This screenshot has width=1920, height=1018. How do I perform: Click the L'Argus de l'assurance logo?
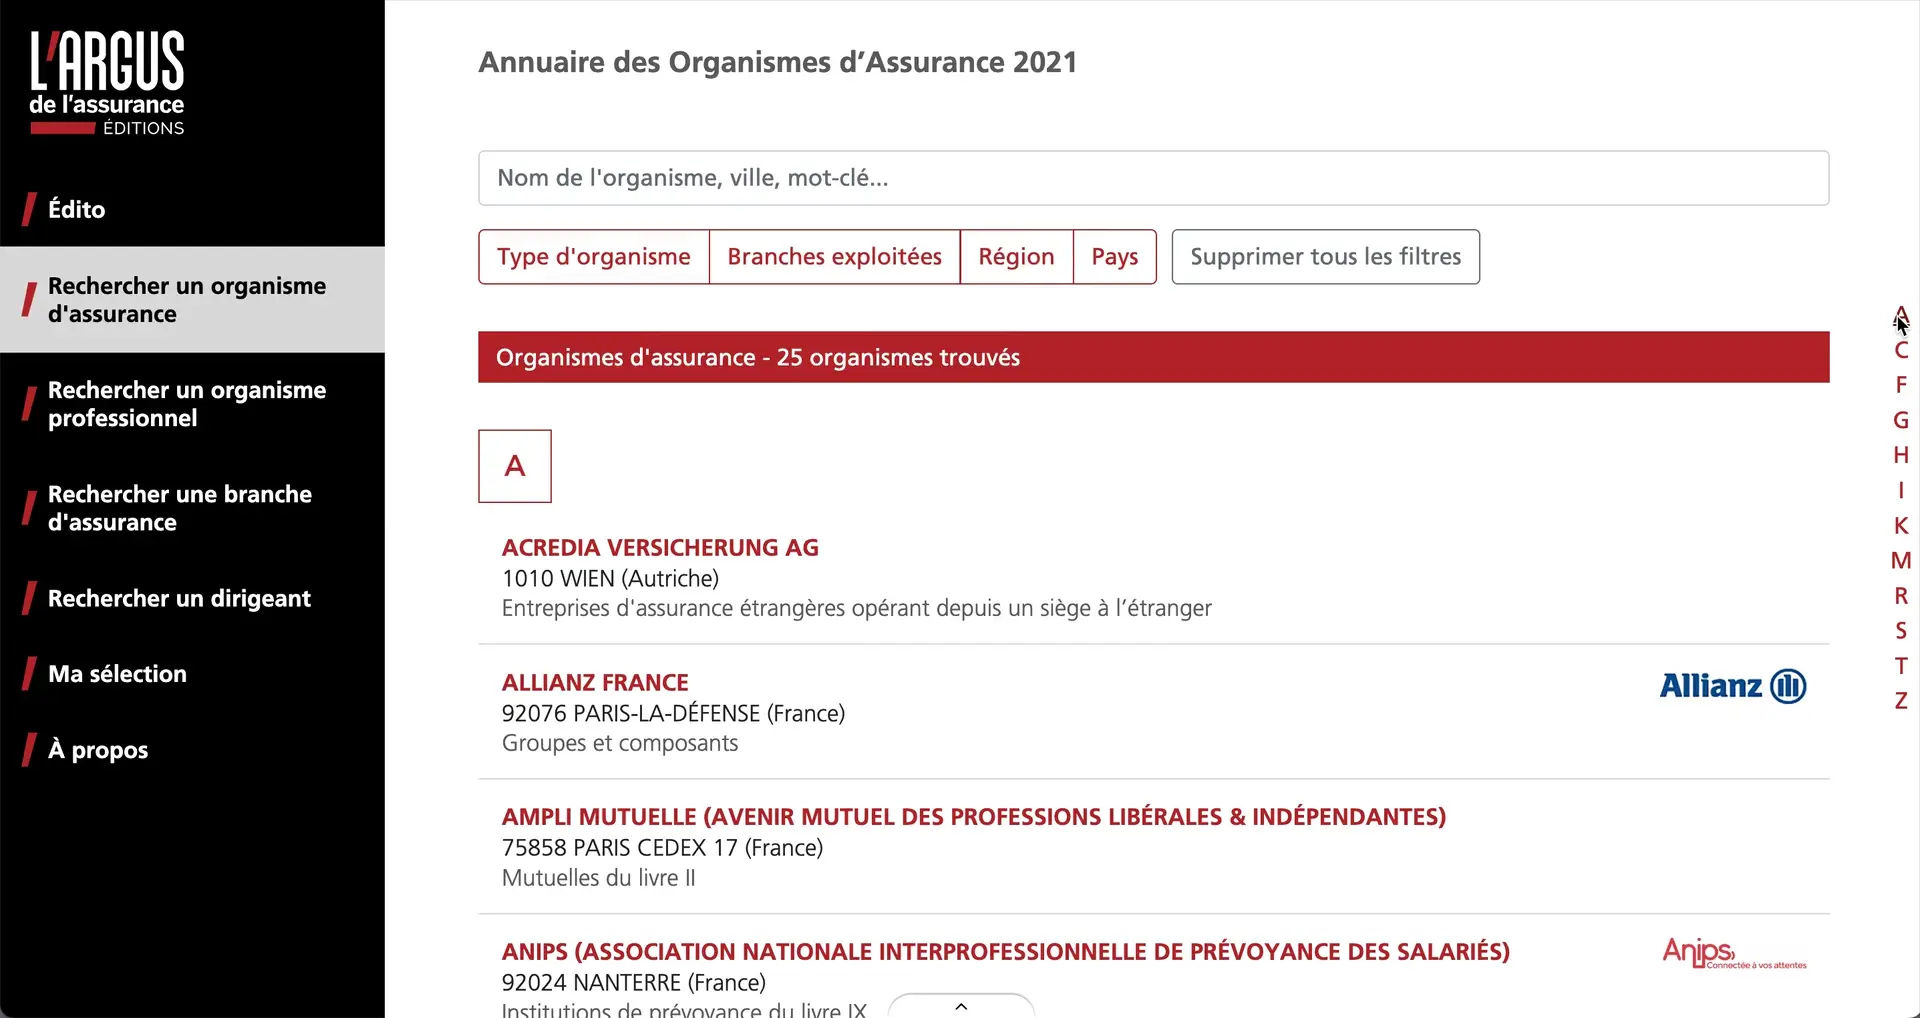pos(107,82)
